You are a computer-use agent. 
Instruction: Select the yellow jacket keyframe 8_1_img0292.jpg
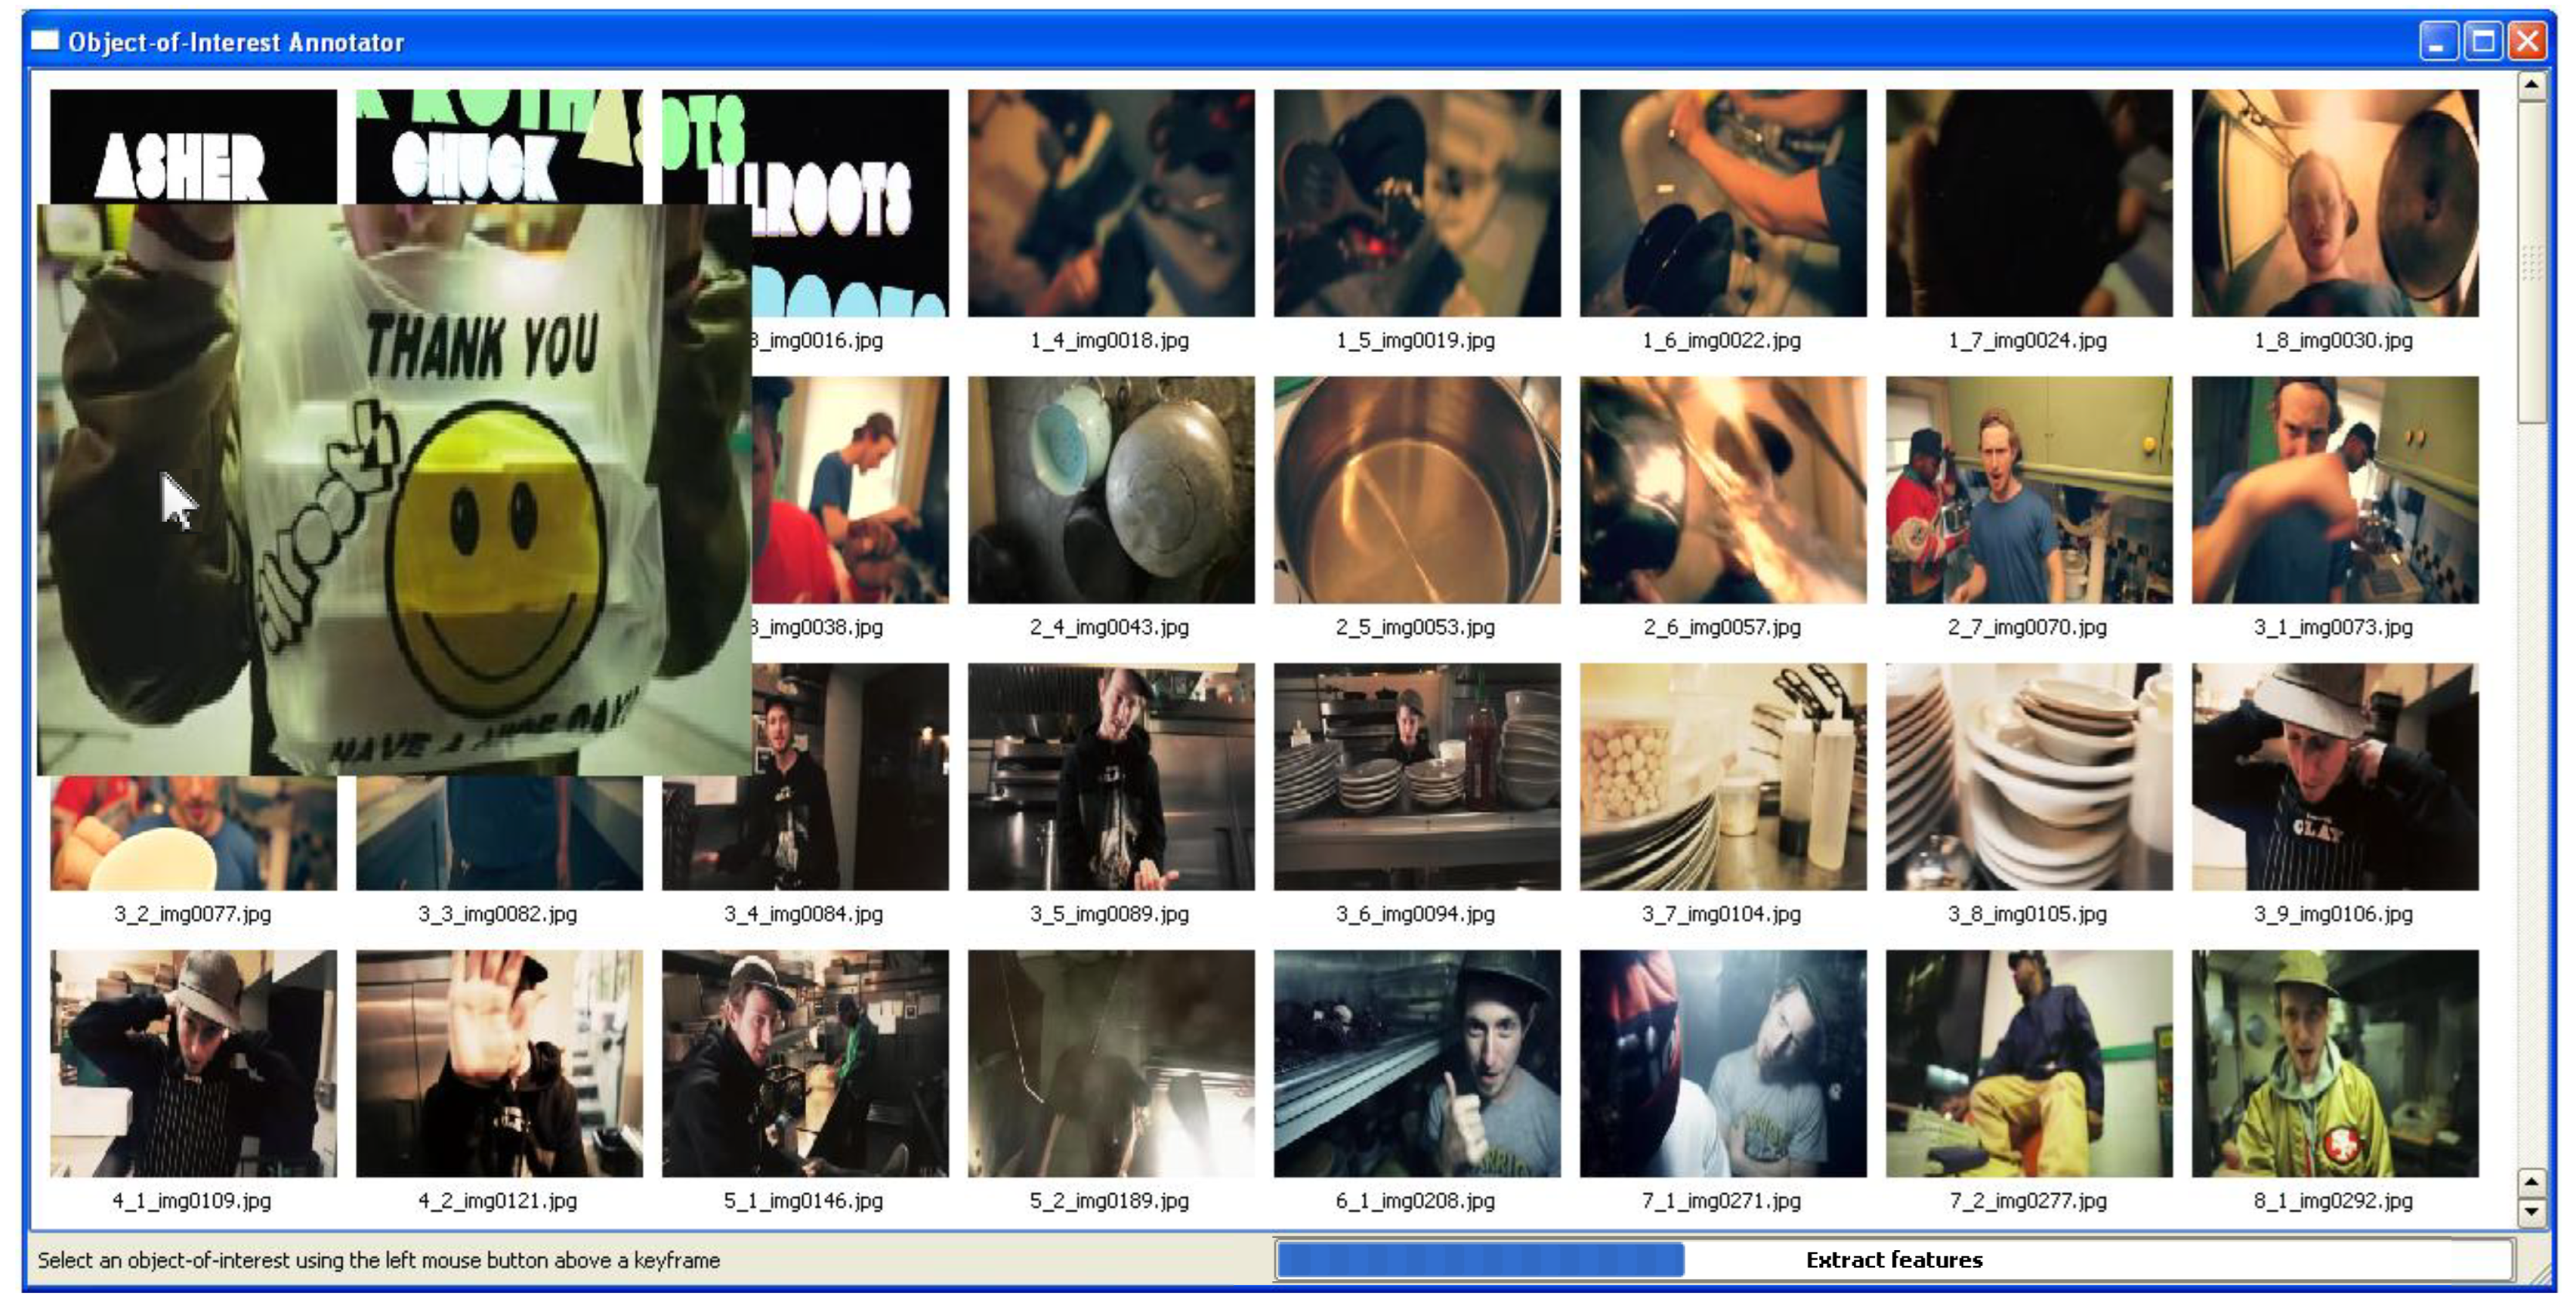click(x=2334, y=1063)
